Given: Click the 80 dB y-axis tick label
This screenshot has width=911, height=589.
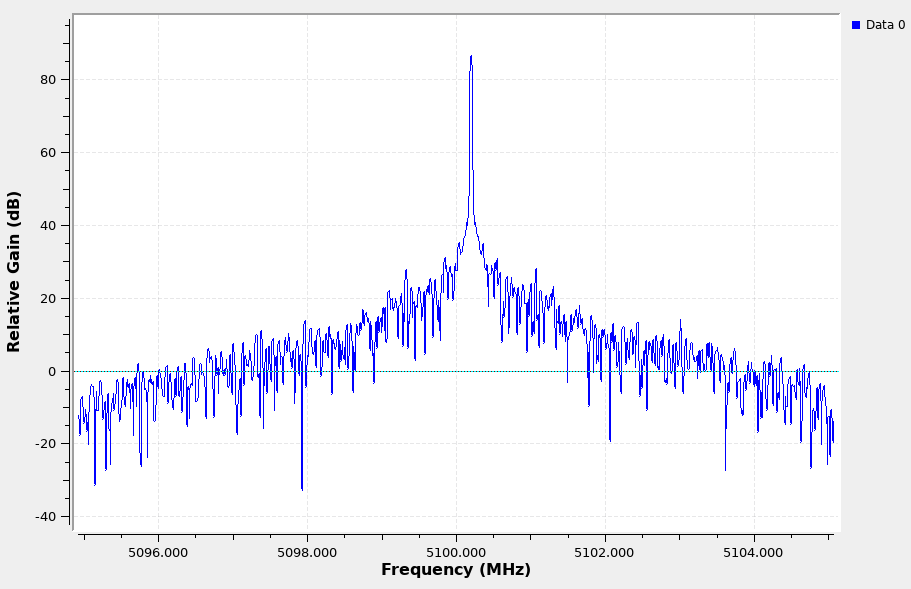Looking at the screenshot, I should tap(49, 80).
